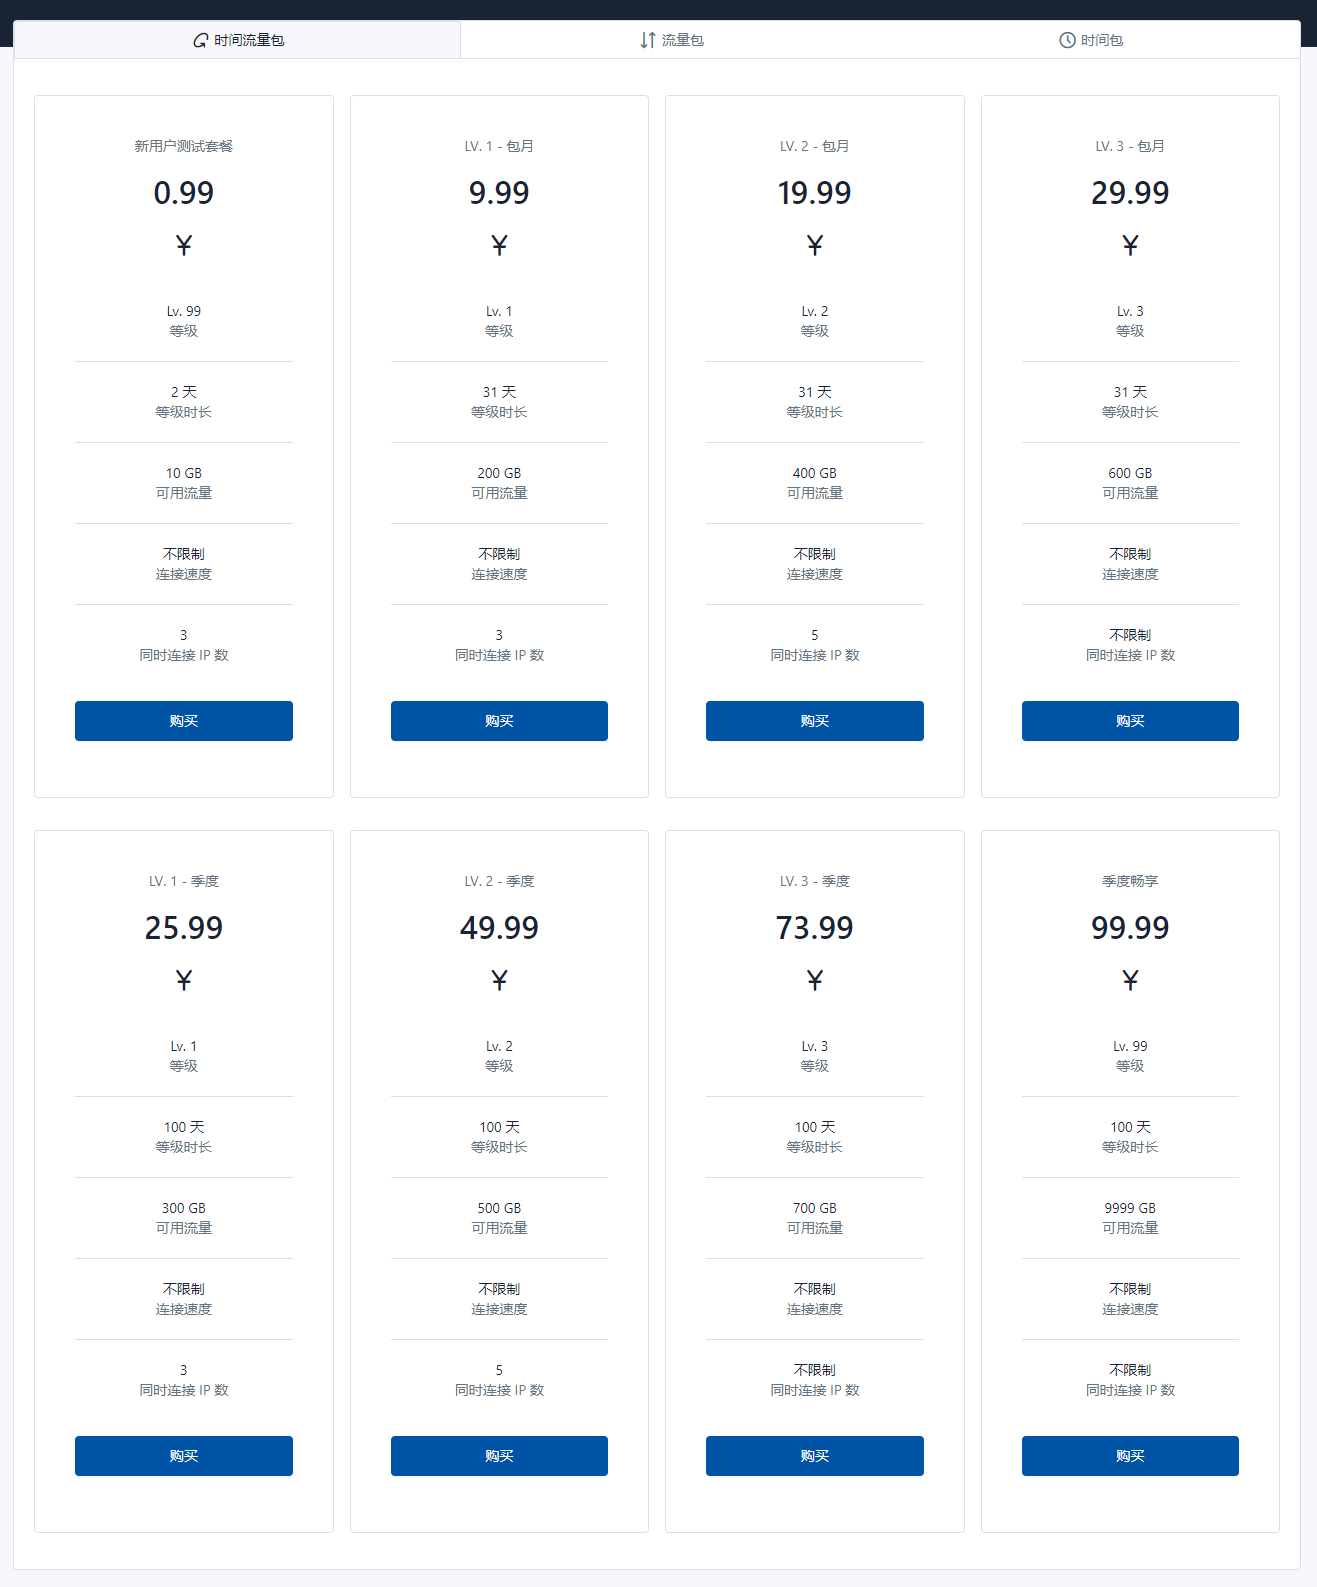Purchase the LV. 3 包月 29.99 plan
1317x1587 pixels.
click(1130, 721)
